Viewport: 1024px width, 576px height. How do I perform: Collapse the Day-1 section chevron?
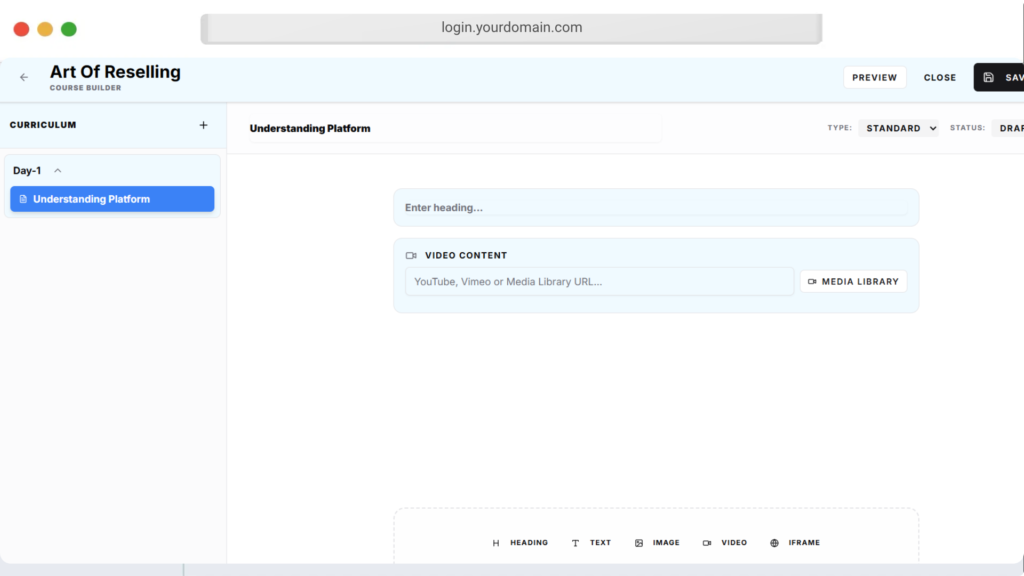click(x=58, y=171)
